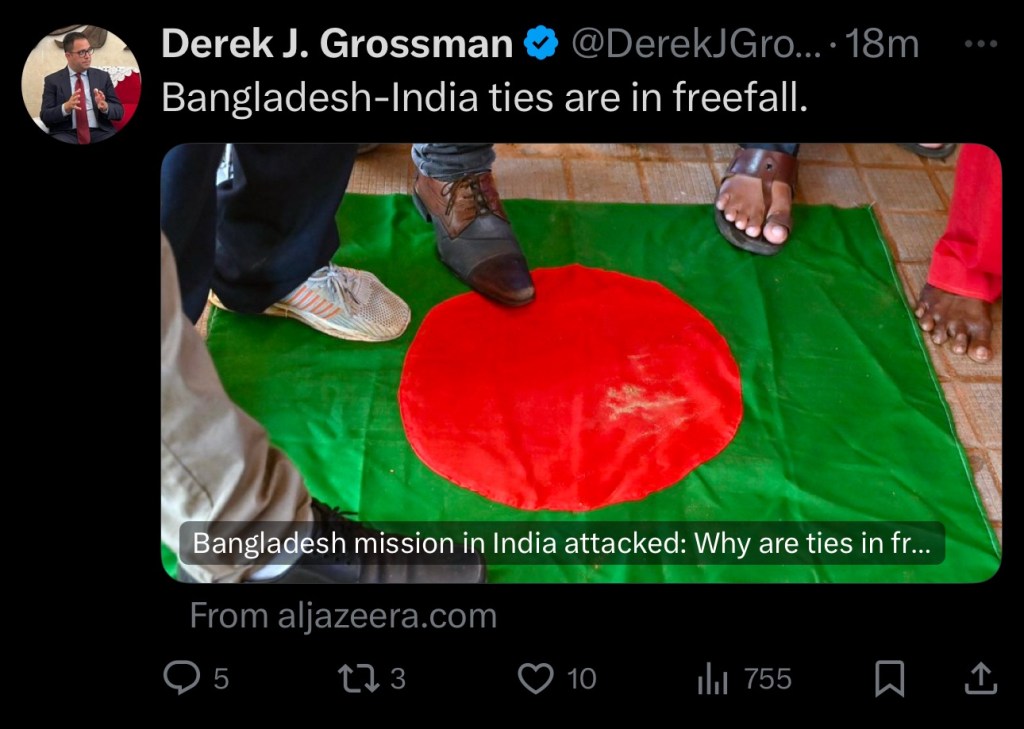1024x729 pixels.
Task: Click the 'Bangladesh mission in India attacked' headline
Action: pyautogui.click(x=562, y=543)
